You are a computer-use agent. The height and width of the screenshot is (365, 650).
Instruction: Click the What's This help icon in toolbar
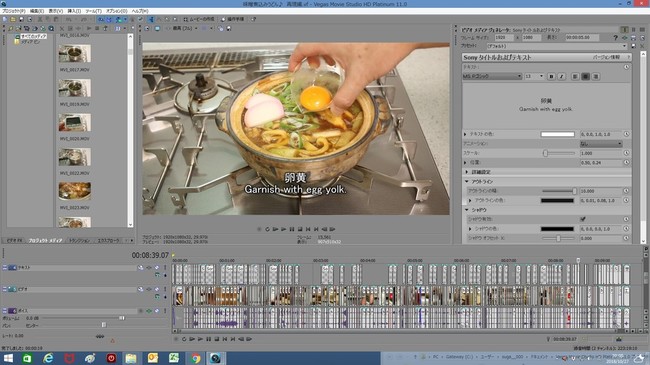pos(253,19)
